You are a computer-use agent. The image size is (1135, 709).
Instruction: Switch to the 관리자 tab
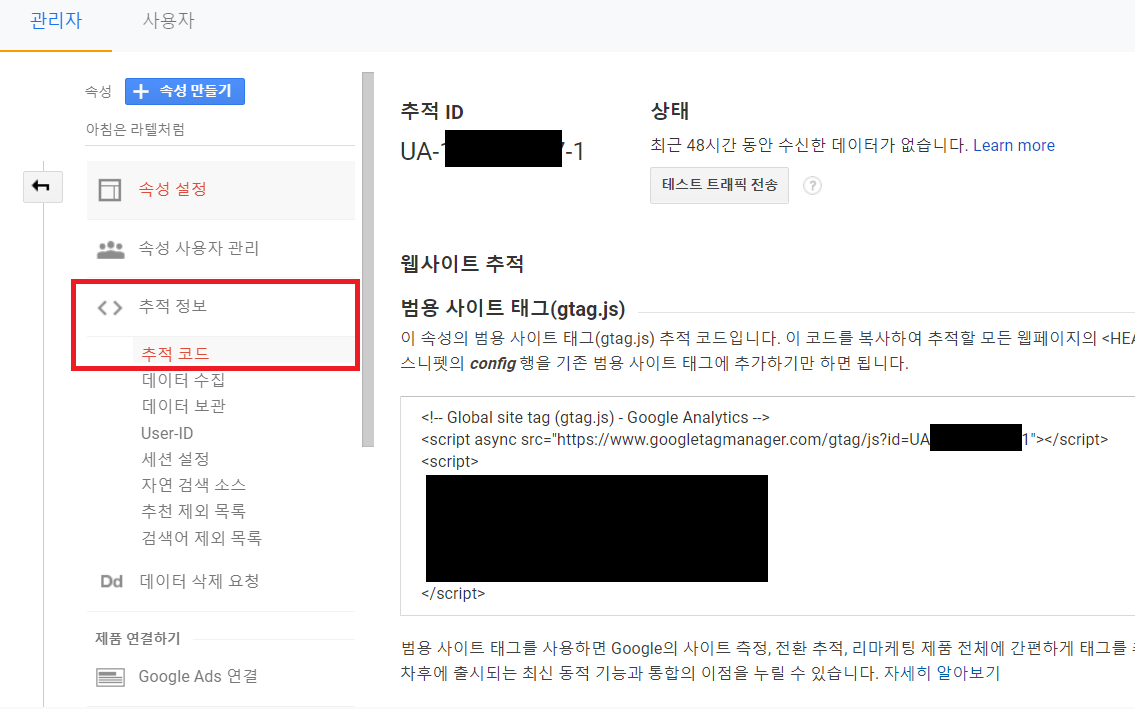pyautogui.click(x=56, y=20)
